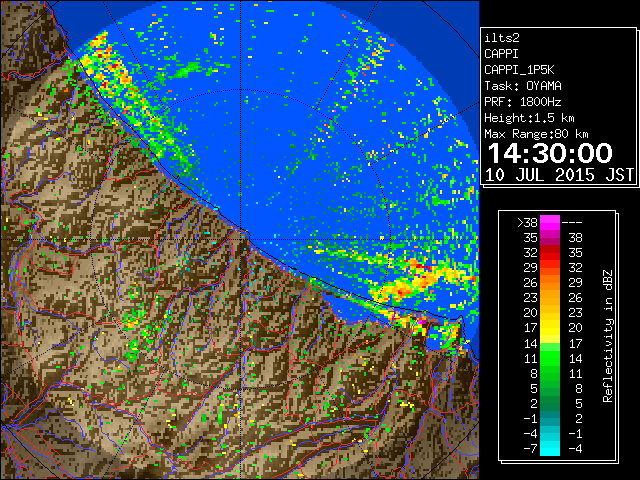Click the Task: OYAMA line
640x480 pixels.
(523, 86)
